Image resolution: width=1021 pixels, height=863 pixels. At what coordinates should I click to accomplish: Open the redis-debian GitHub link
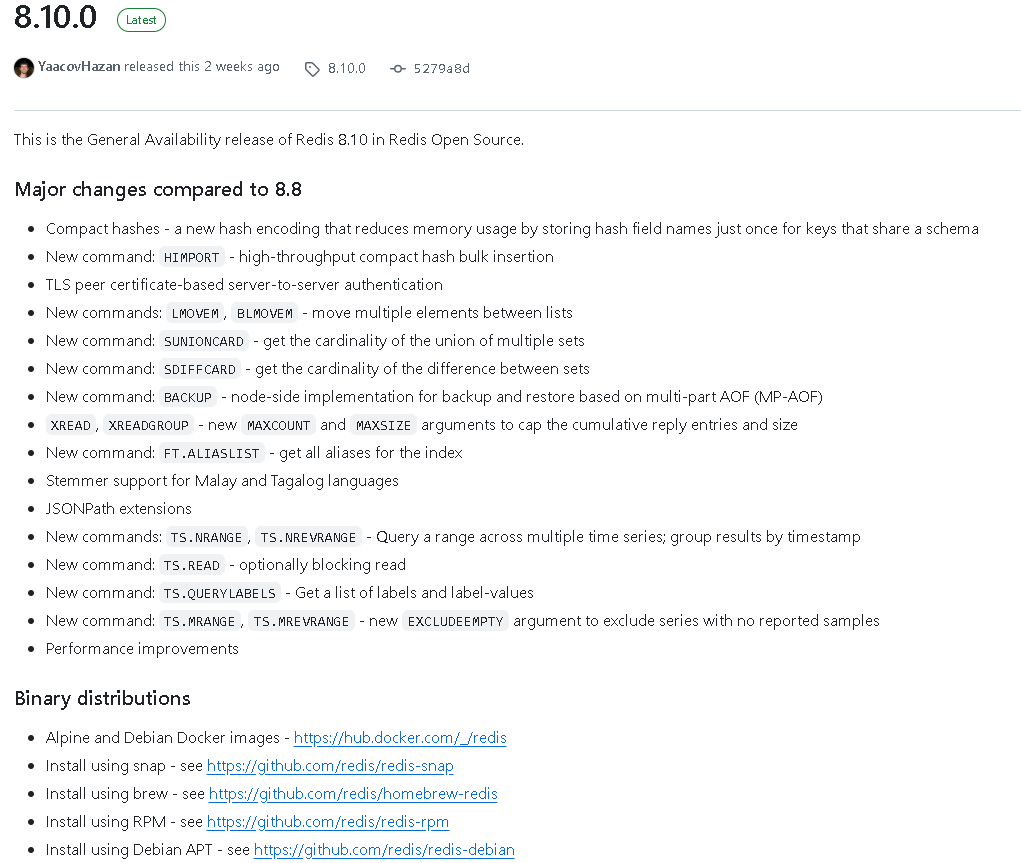tap(384, 849)
